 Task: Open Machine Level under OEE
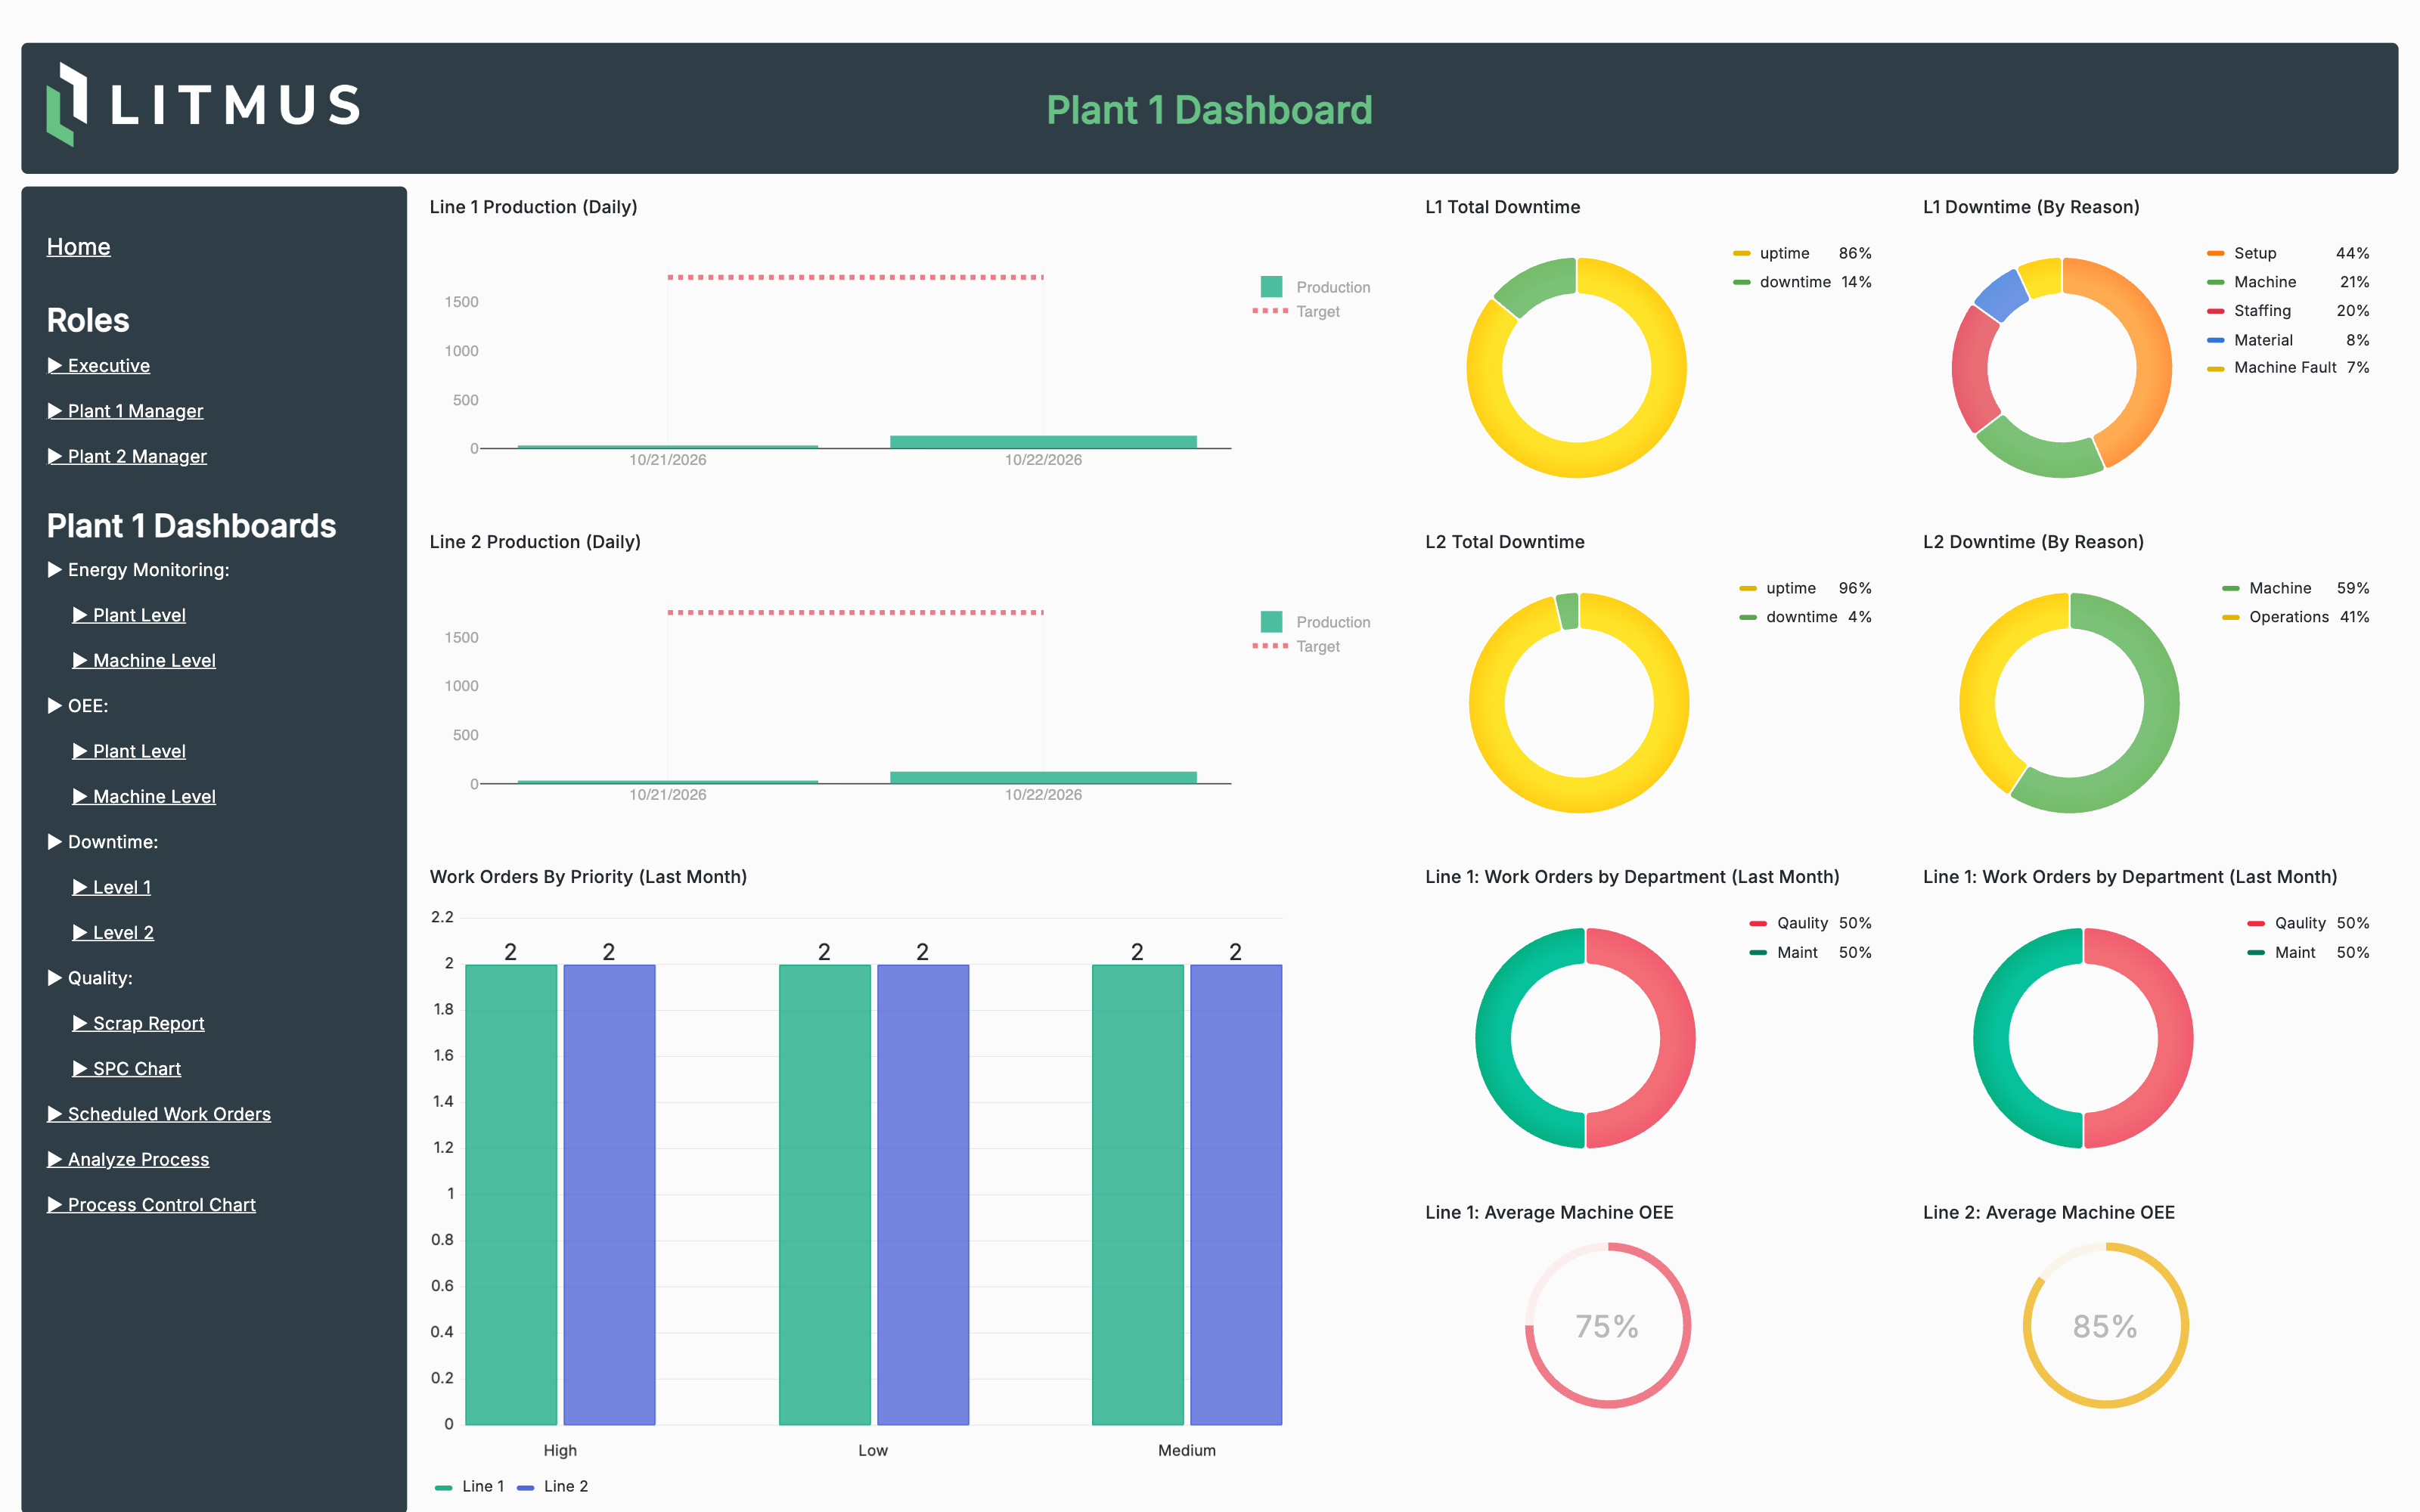144,796
